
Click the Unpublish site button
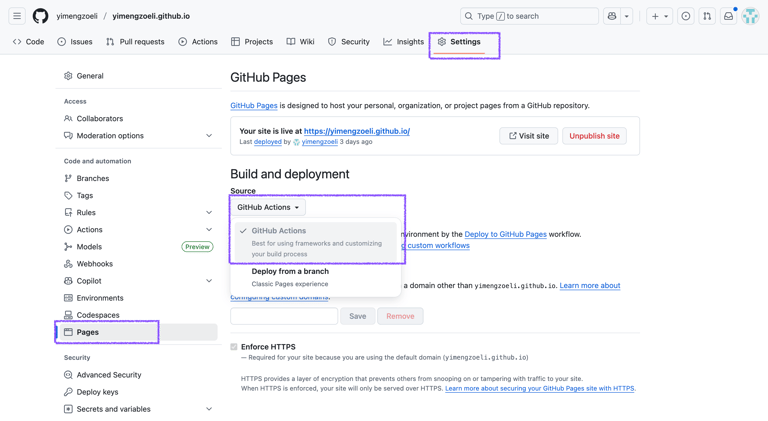[x=594, y=136]
